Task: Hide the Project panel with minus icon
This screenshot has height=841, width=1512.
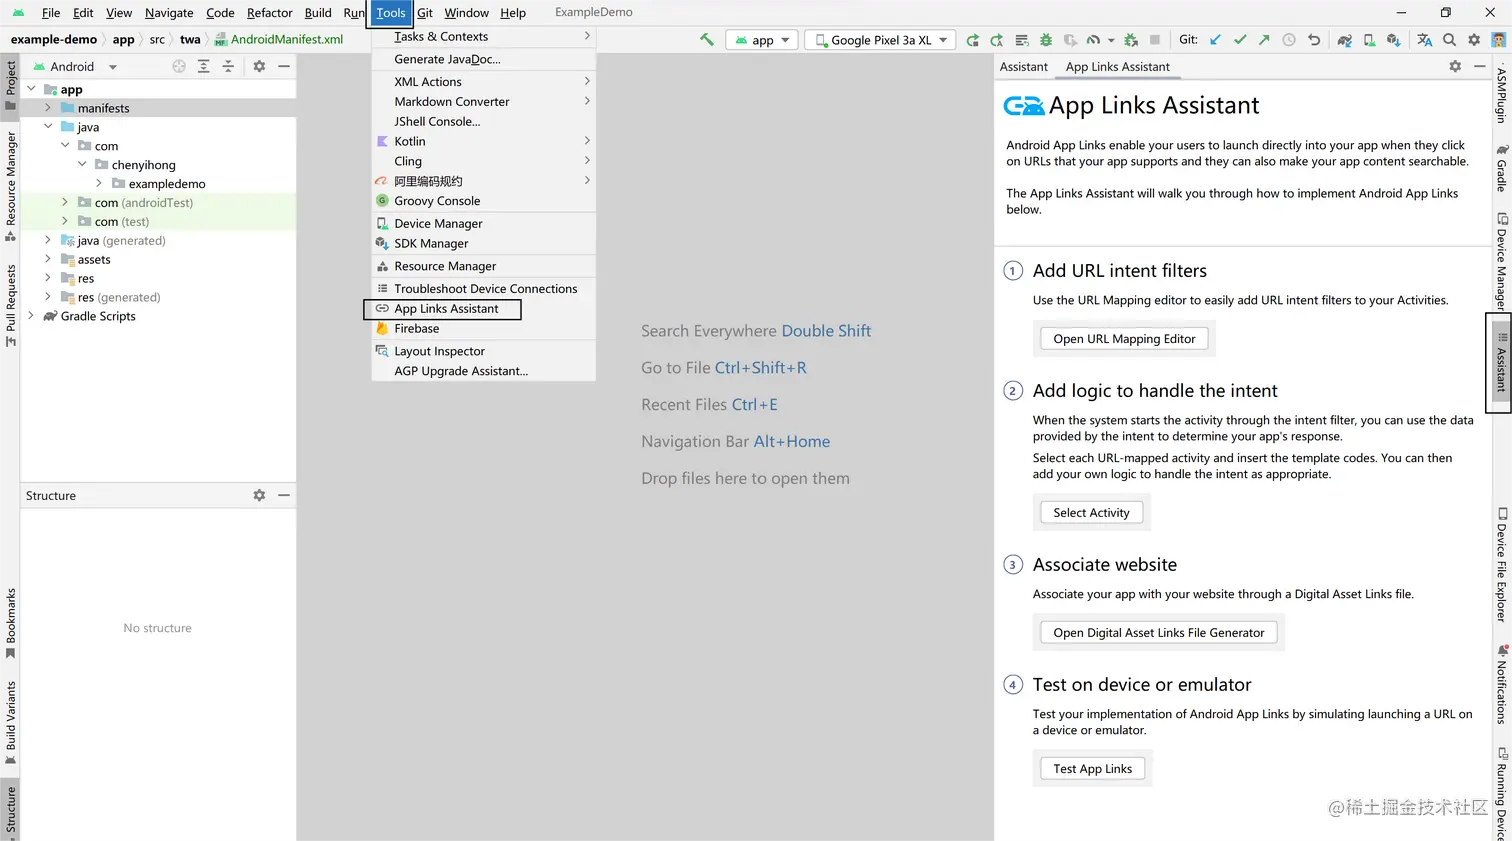Action: (284, 66)
